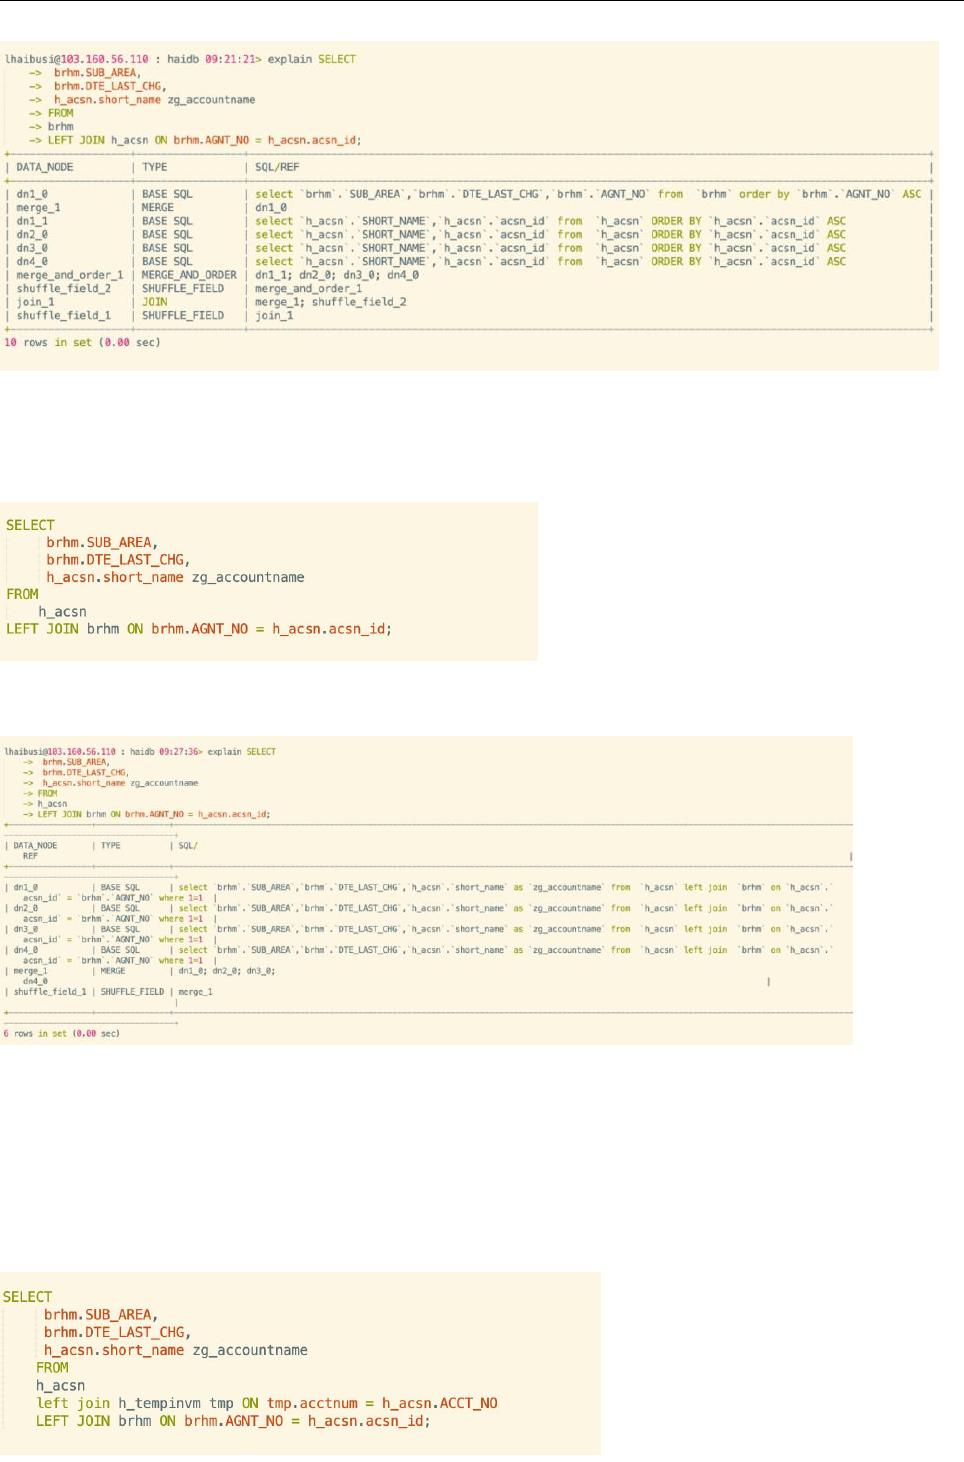This screenshot has width=964, height=1462.
Task: Click 'h_acsn' line in the second code block
Action: [x=63, y=612]
